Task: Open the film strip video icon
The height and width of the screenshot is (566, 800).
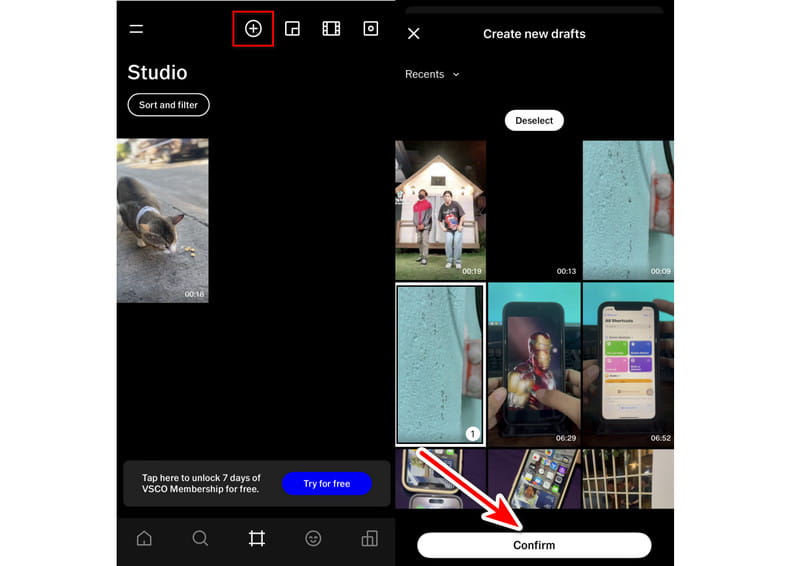Action: click(331, 29)
